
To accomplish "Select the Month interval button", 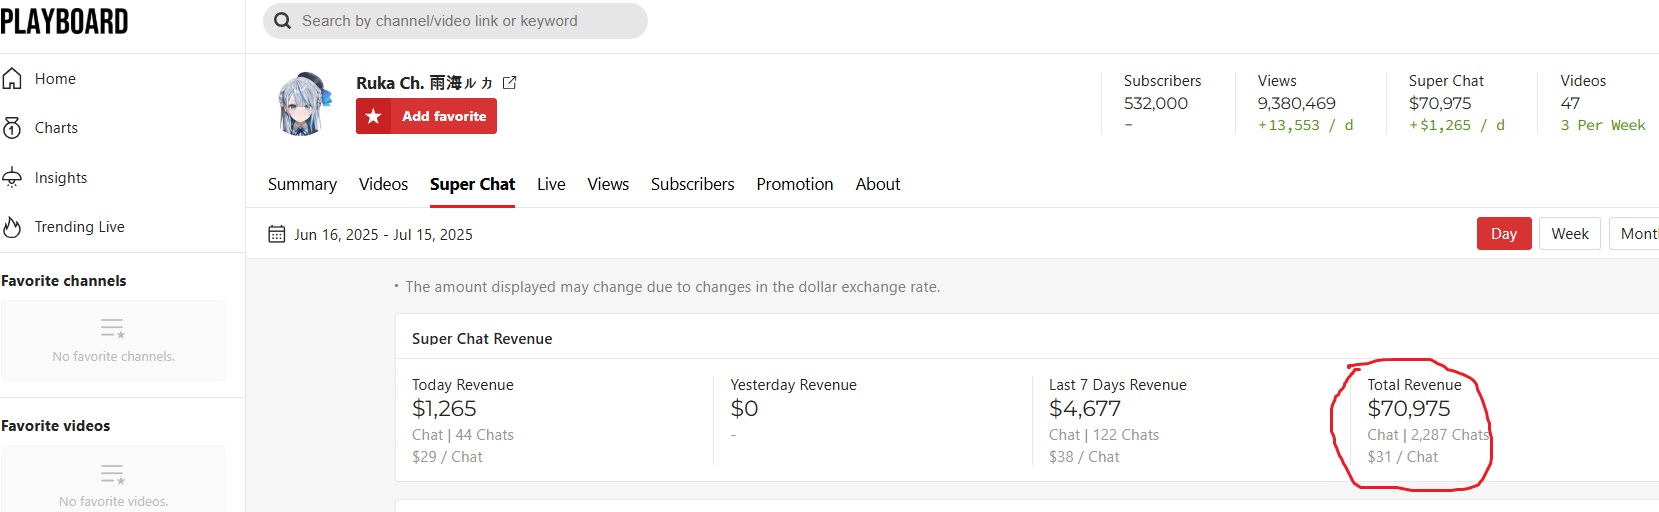I will pos(1635,233).
